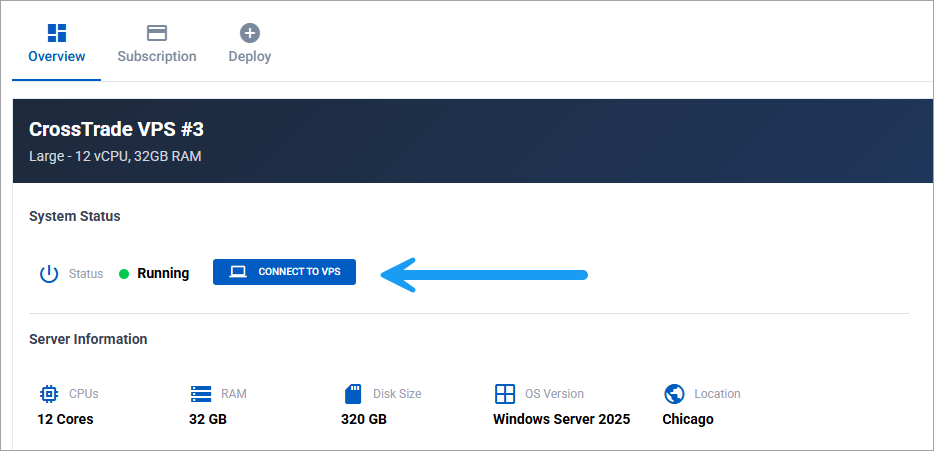Screen dimensions: 934x451
Task: Select the Overview tab label
Action: tap(57, 57)
